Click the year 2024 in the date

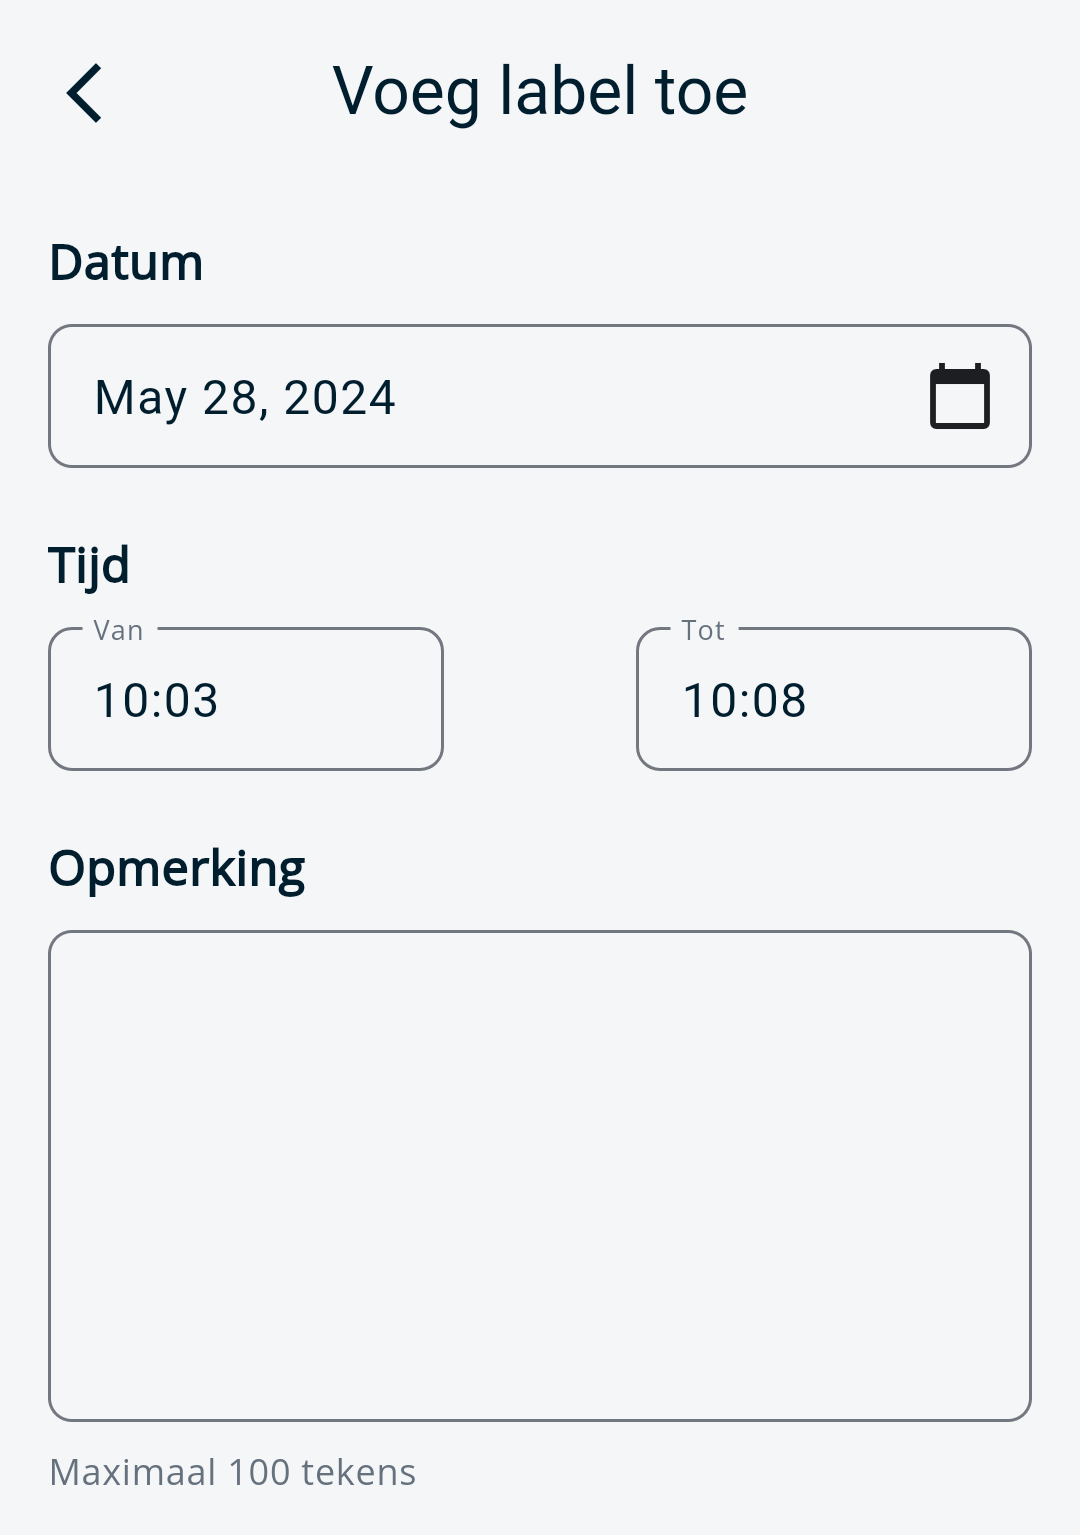click(339, 398)
